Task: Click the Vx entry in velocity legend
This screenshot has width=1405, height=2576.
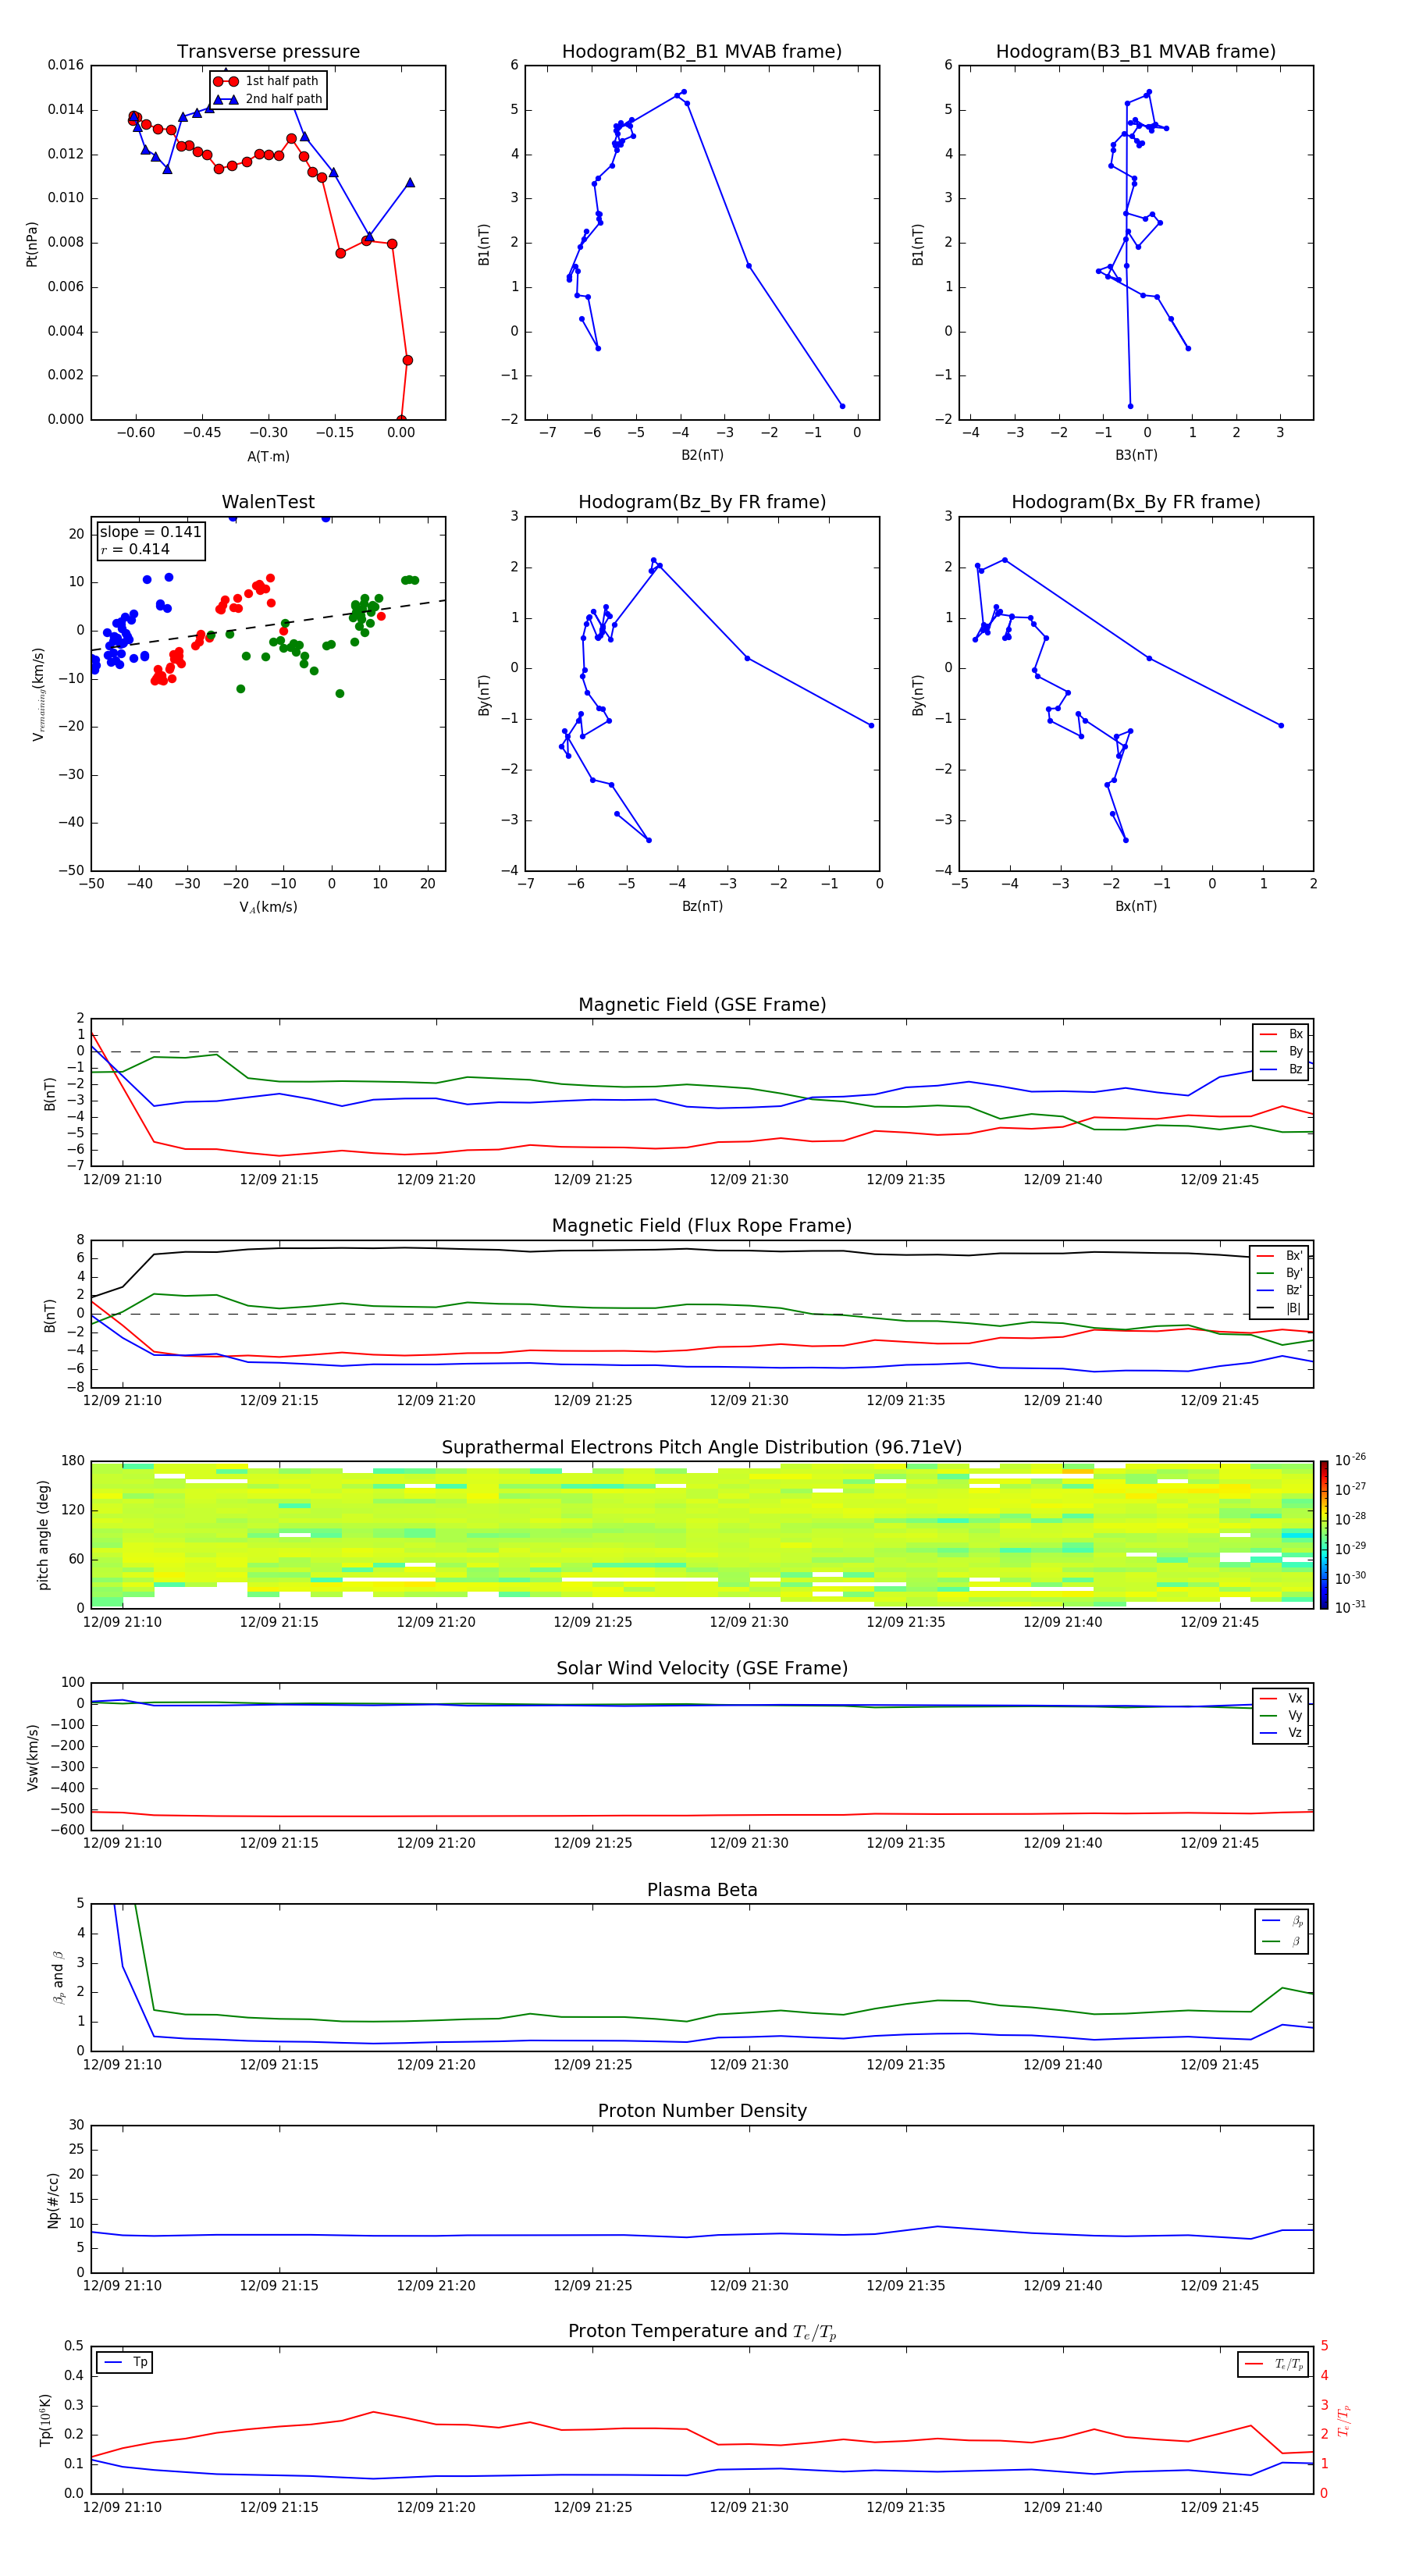Action: coord(1282,1698)
